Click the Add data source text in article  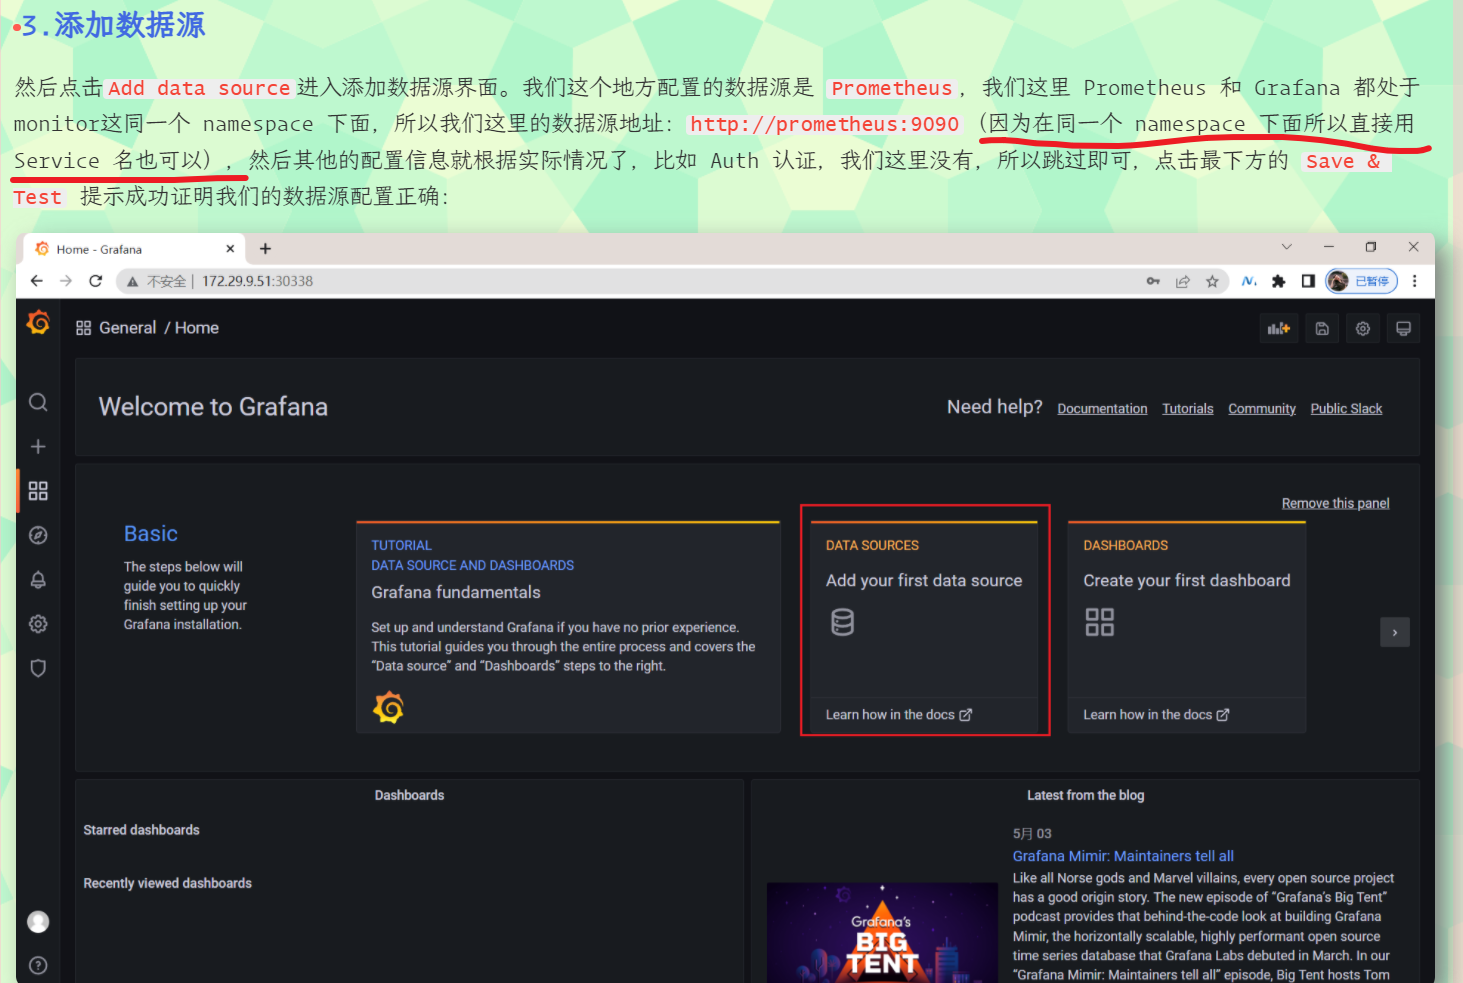[x=199, y=88]
